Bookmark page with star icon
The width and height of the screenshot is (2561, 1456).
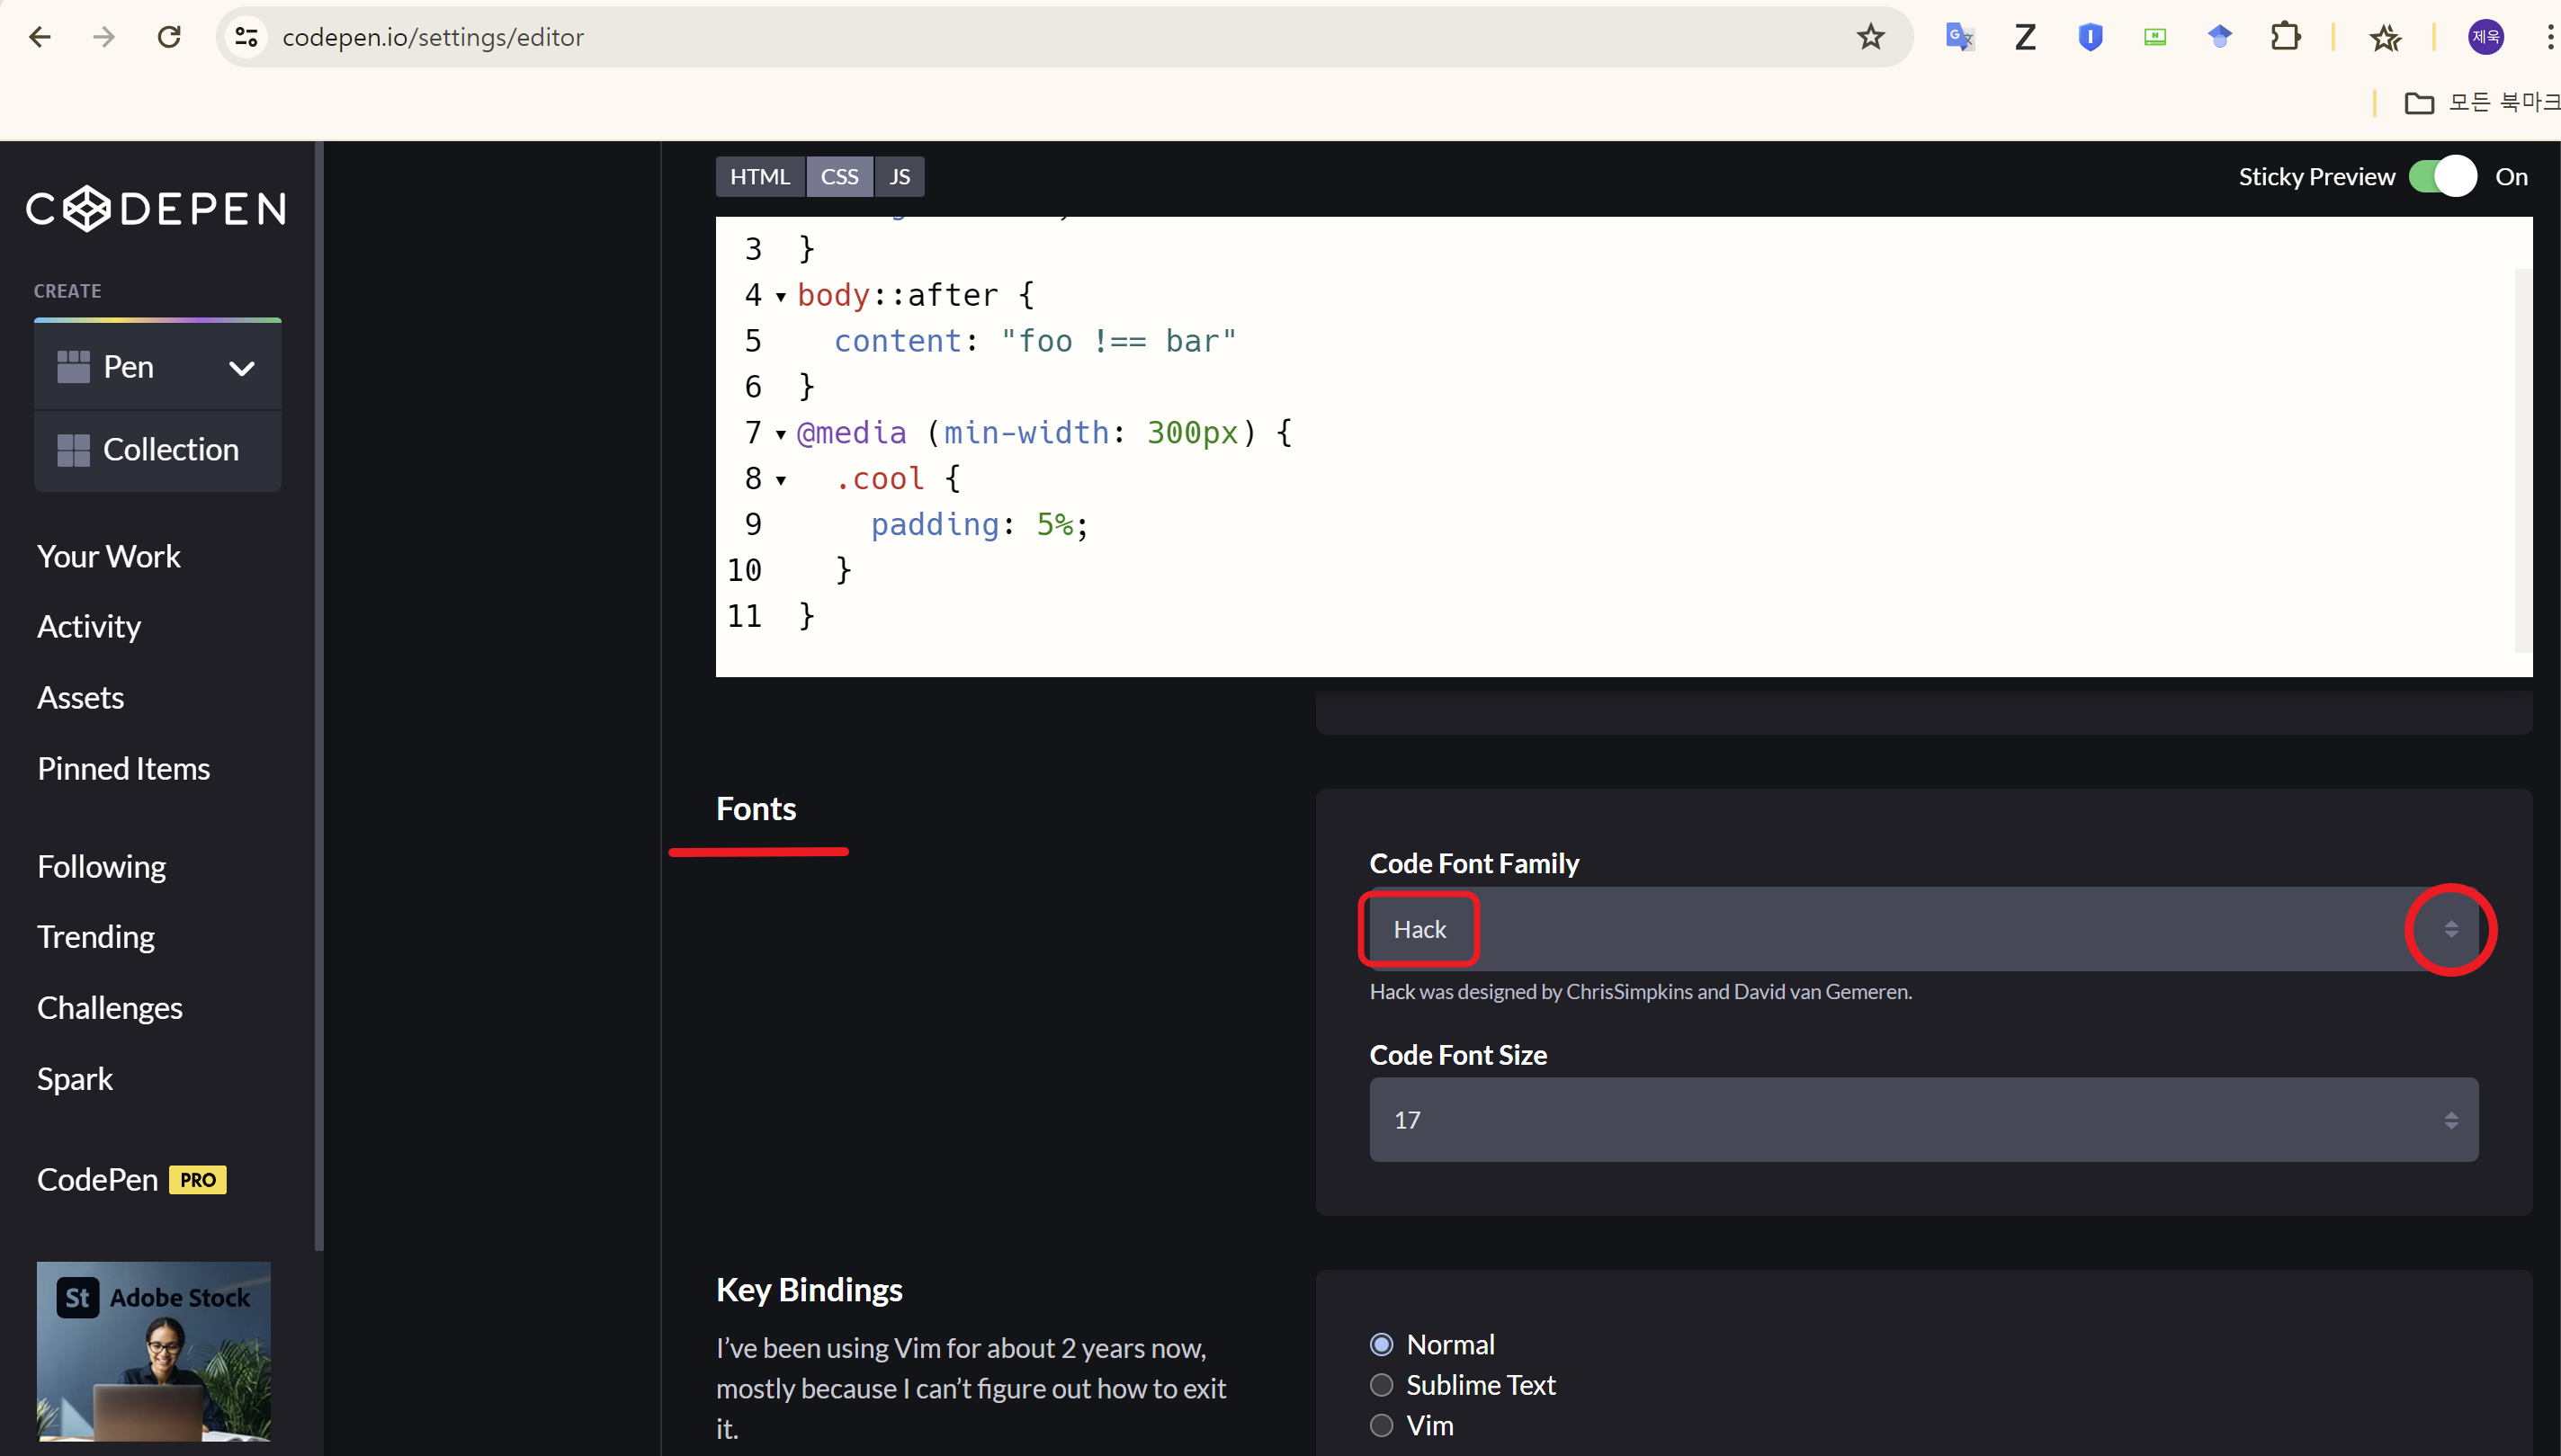click(x=1870, y=37)
